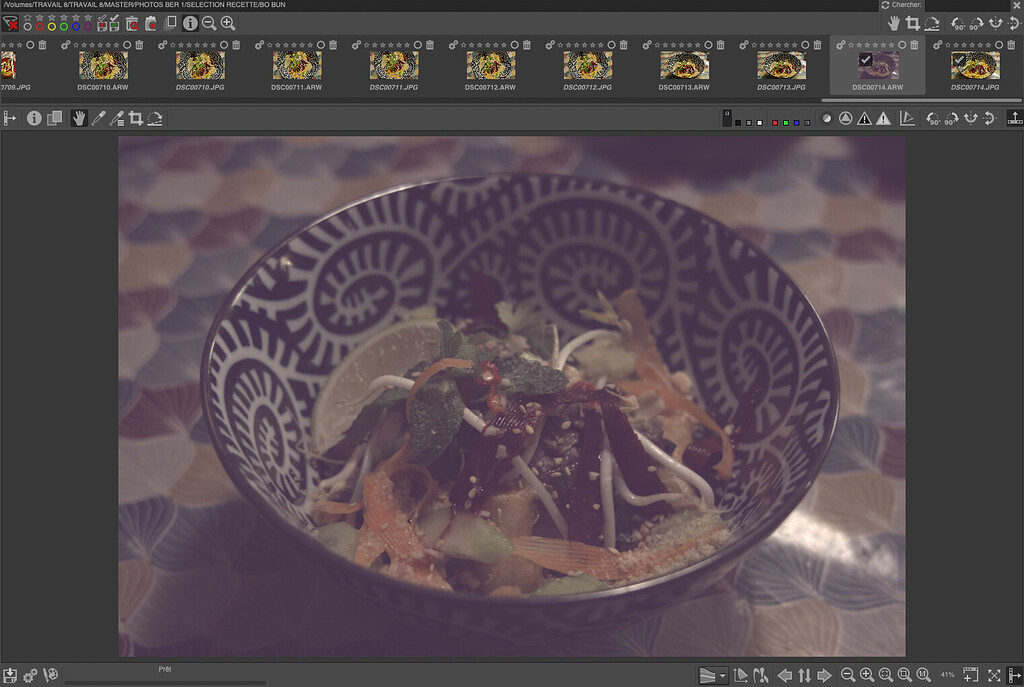The width and height of the screenshot is (1024, 687).
Task: Rotate thumbnails left 90° in top toolbar
Action: pyautogui.click(x=957, y=24)
